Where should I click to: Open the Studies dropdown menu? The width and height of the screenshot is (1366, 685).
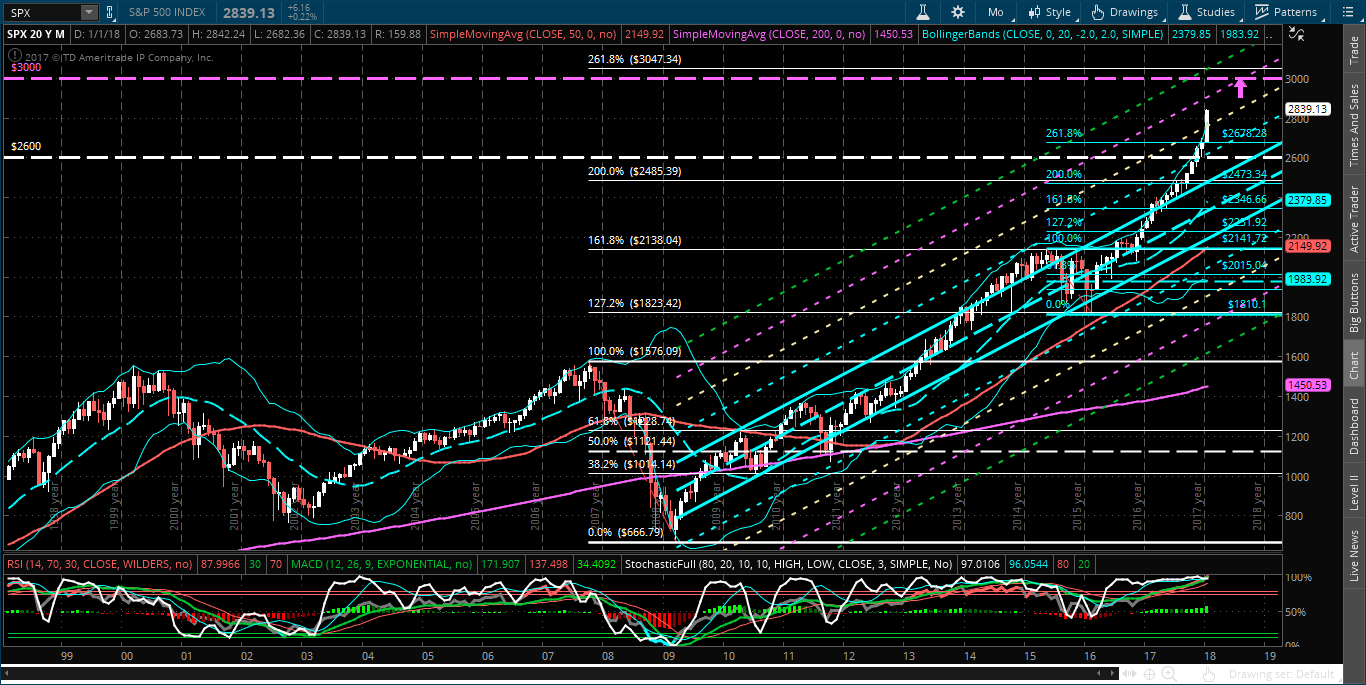(1207, 12)
